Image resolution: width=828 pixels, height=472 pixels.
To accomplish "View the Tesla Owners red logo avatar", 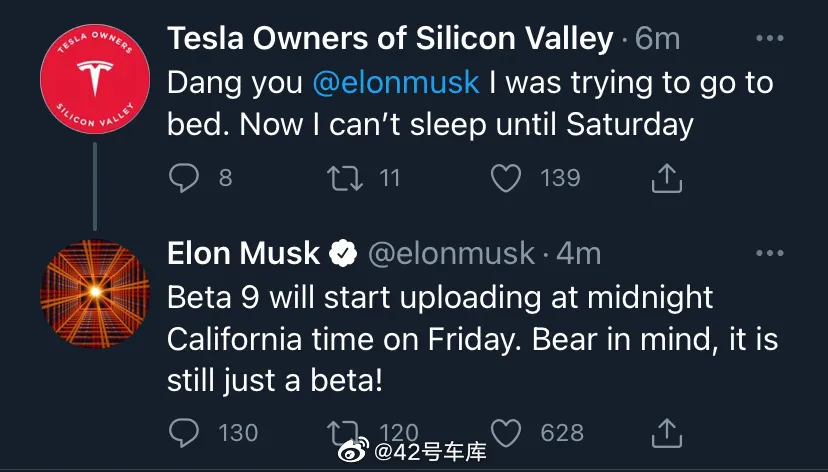I will pyautogui.click(x=95, y=79).
